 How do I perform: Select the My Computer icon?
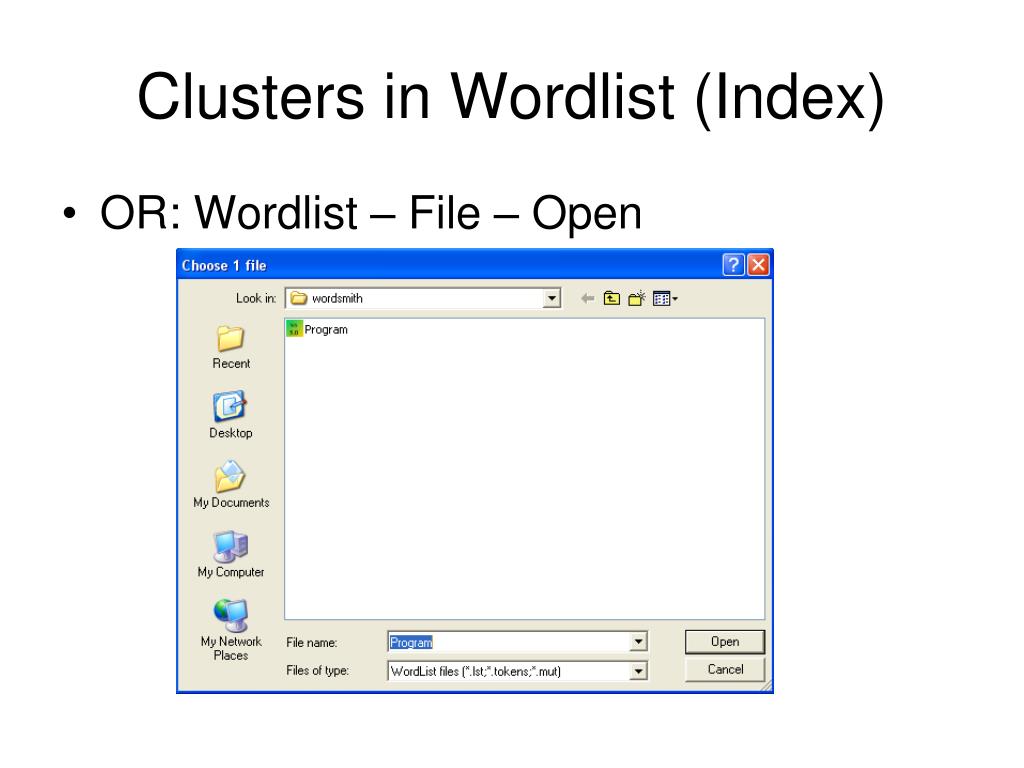click(x=231, y=546)
